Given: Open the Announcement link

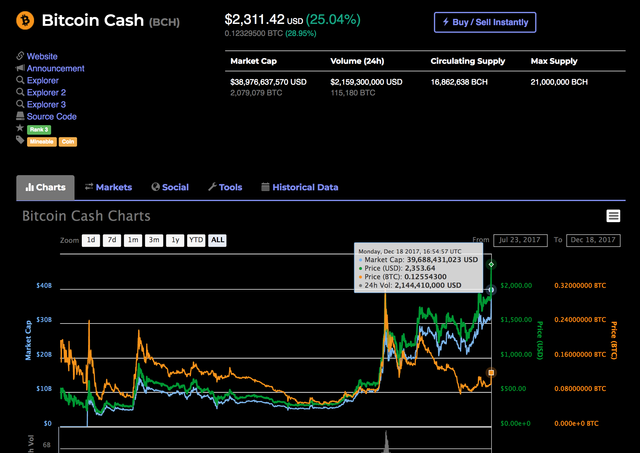Looking at the screenshot, I should (56, 68).
